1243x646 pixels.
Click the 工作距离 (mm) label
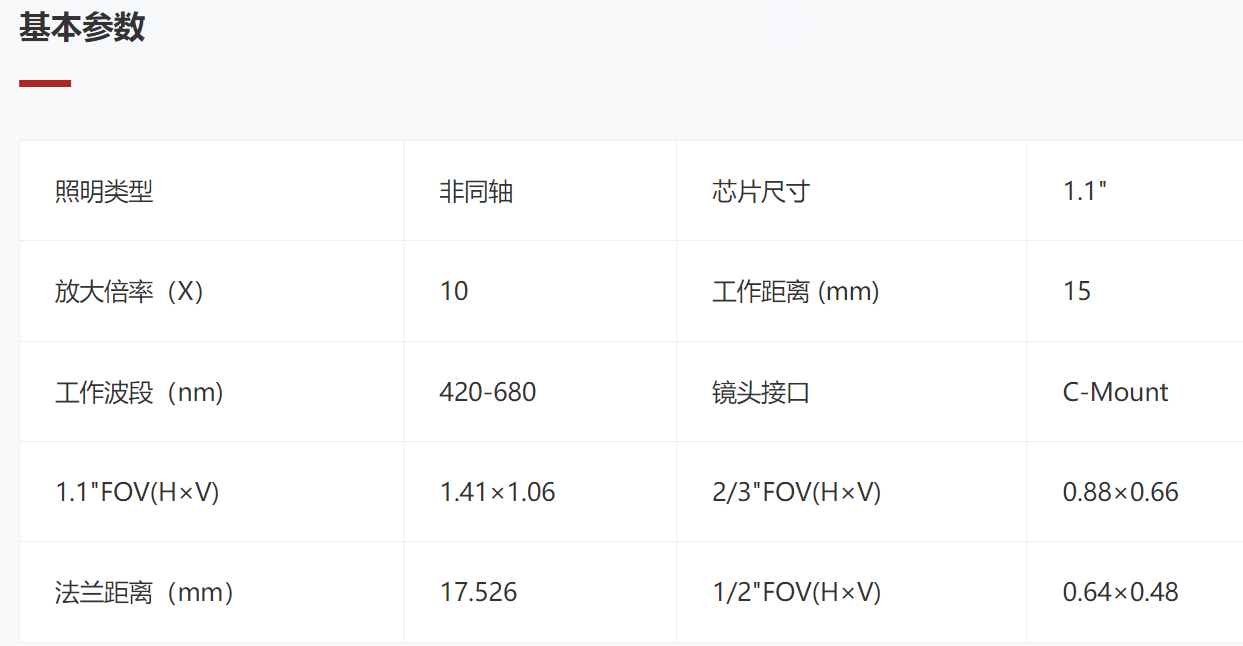[796, 292]
